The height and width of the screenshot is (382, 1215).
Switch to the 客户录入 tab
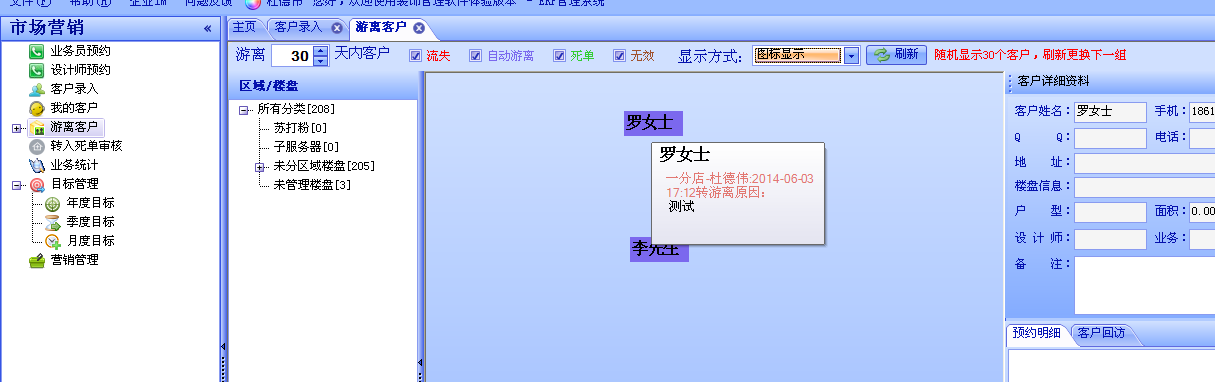pos(300,28)
